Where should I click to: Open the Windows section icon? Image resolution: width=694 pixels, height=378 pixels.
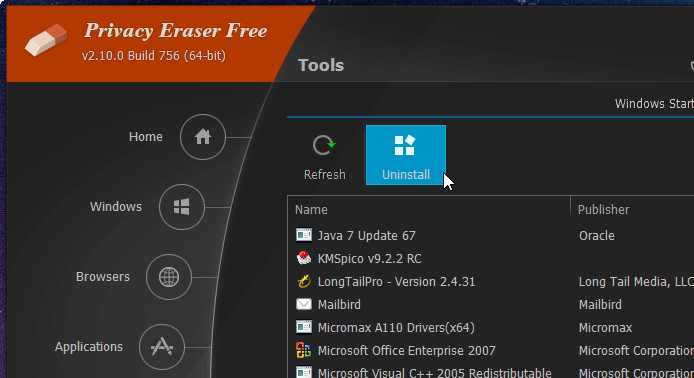tap(181, 207)
